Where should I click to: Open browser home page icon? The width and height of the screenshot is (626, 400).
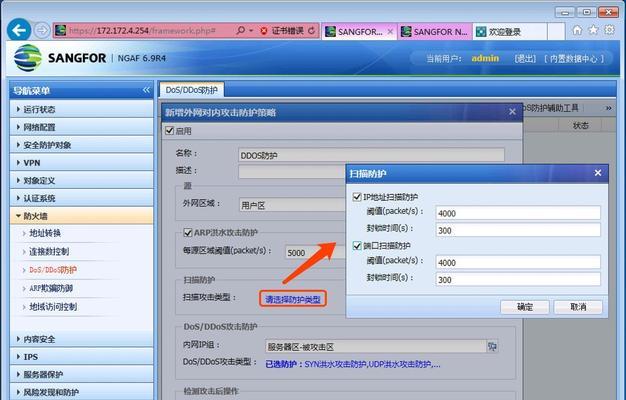(577, 30)
